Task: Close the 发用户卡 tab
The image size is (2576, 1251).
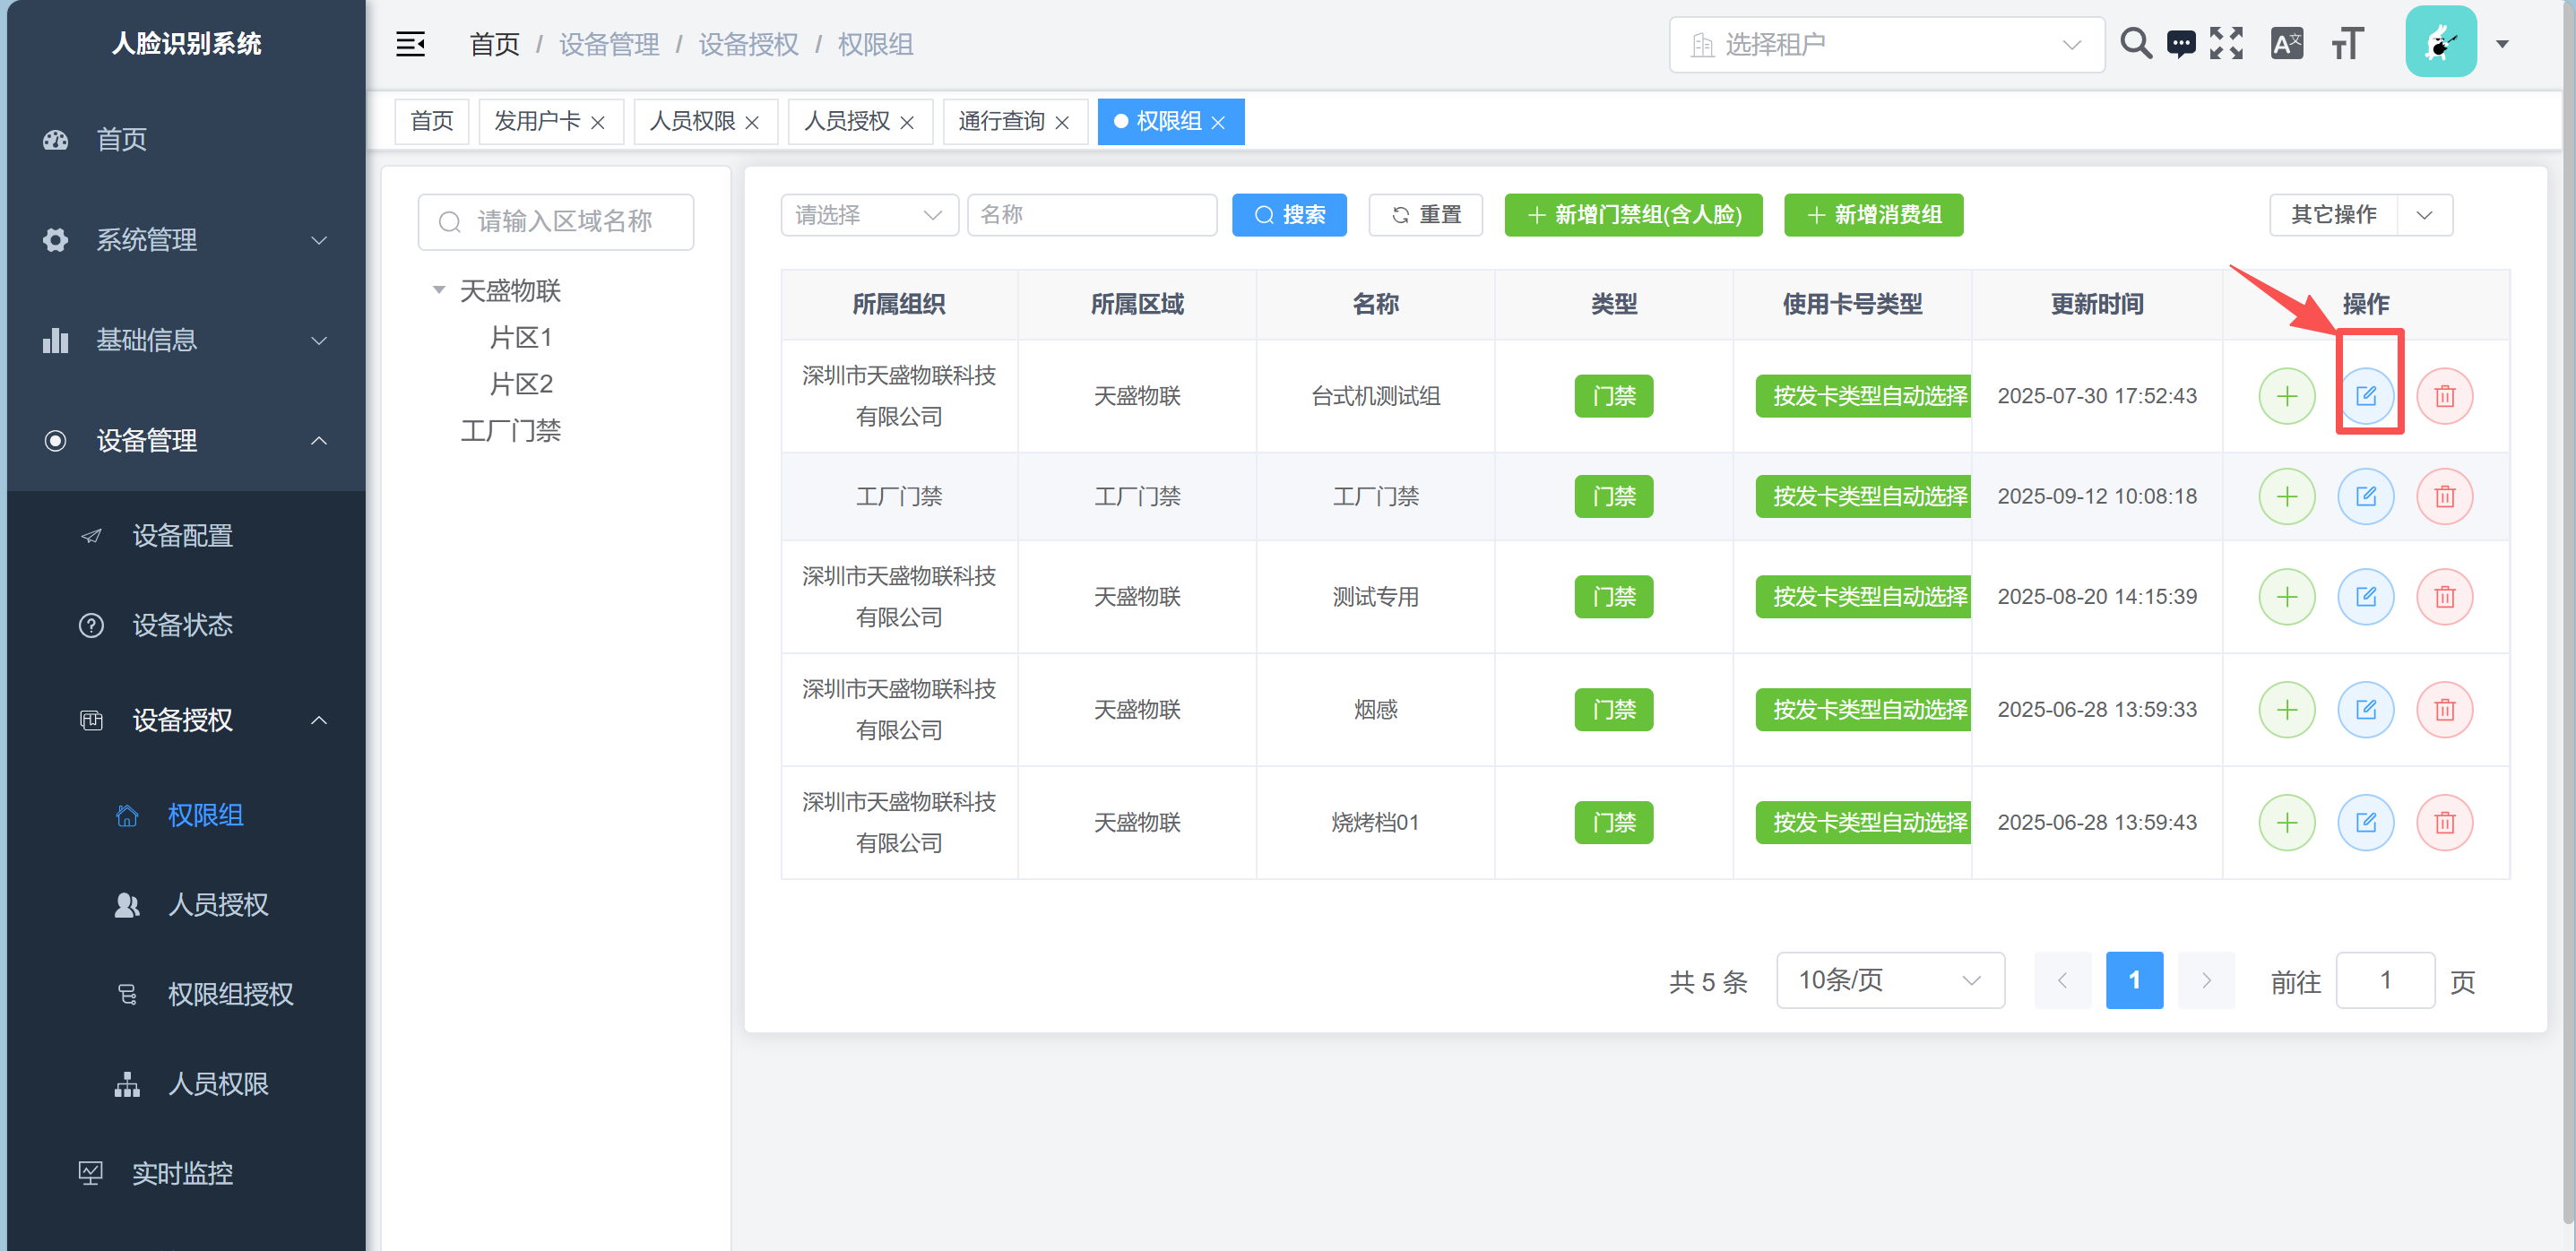Action: tap(598, 123)
